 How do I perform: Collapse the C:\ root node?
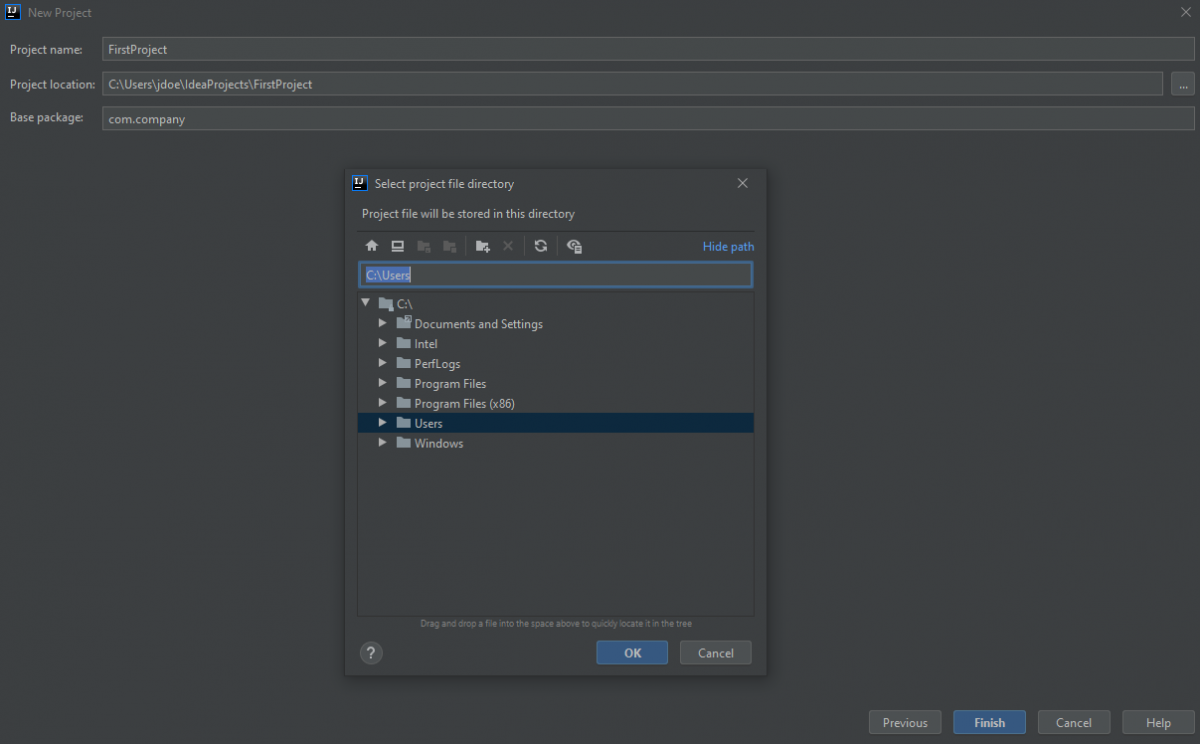tap(366, 302)
